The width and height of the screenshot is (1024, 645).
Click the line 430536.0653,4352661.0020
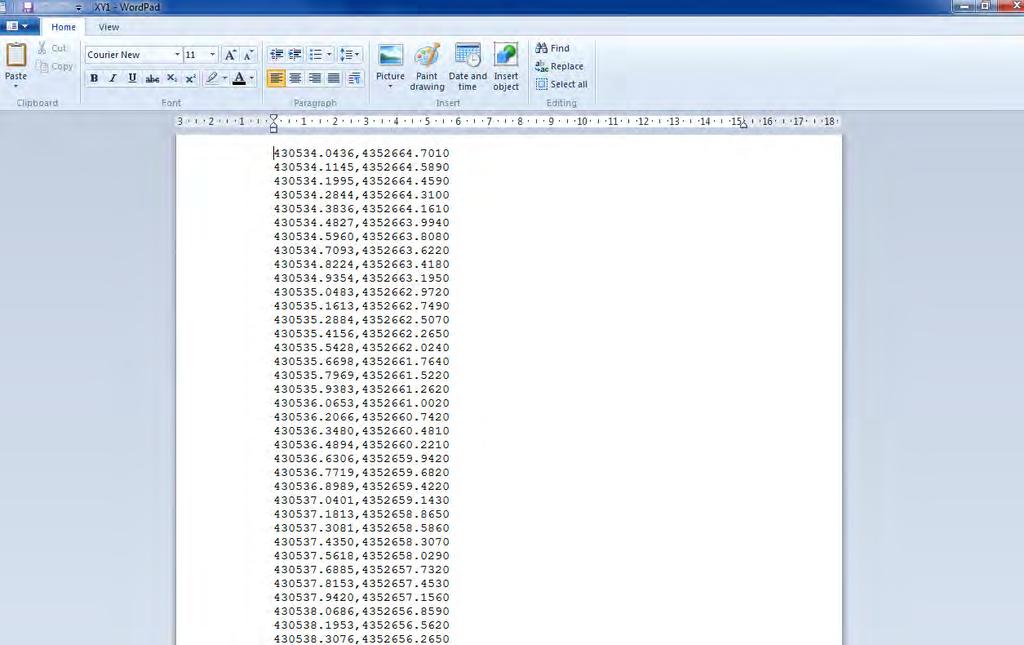click(361, 403)
